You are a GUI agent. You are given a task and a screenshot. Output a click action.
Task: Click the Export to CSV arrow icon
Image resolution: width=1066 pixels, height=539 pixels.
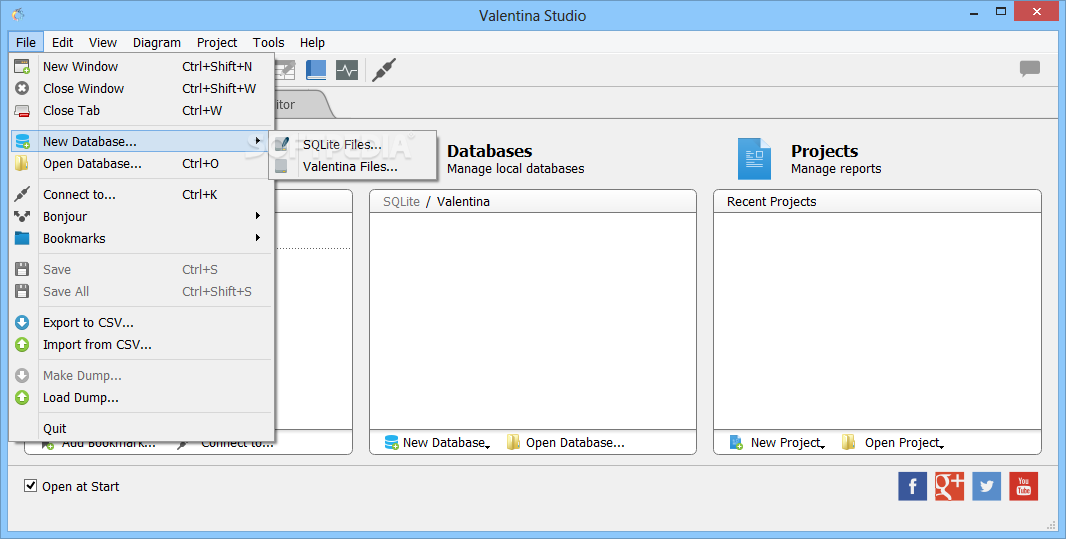coord(22,323)
